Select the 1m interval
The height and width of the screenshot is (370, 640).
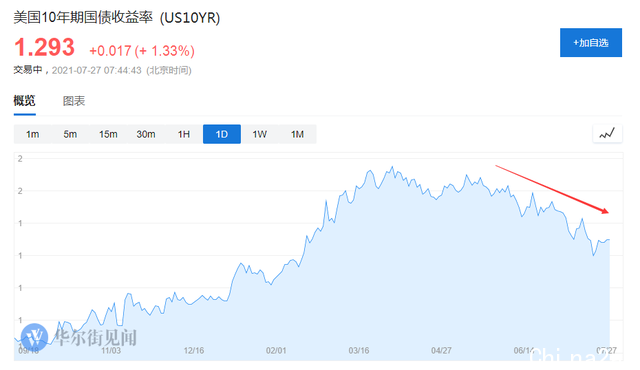coord(33,134)
